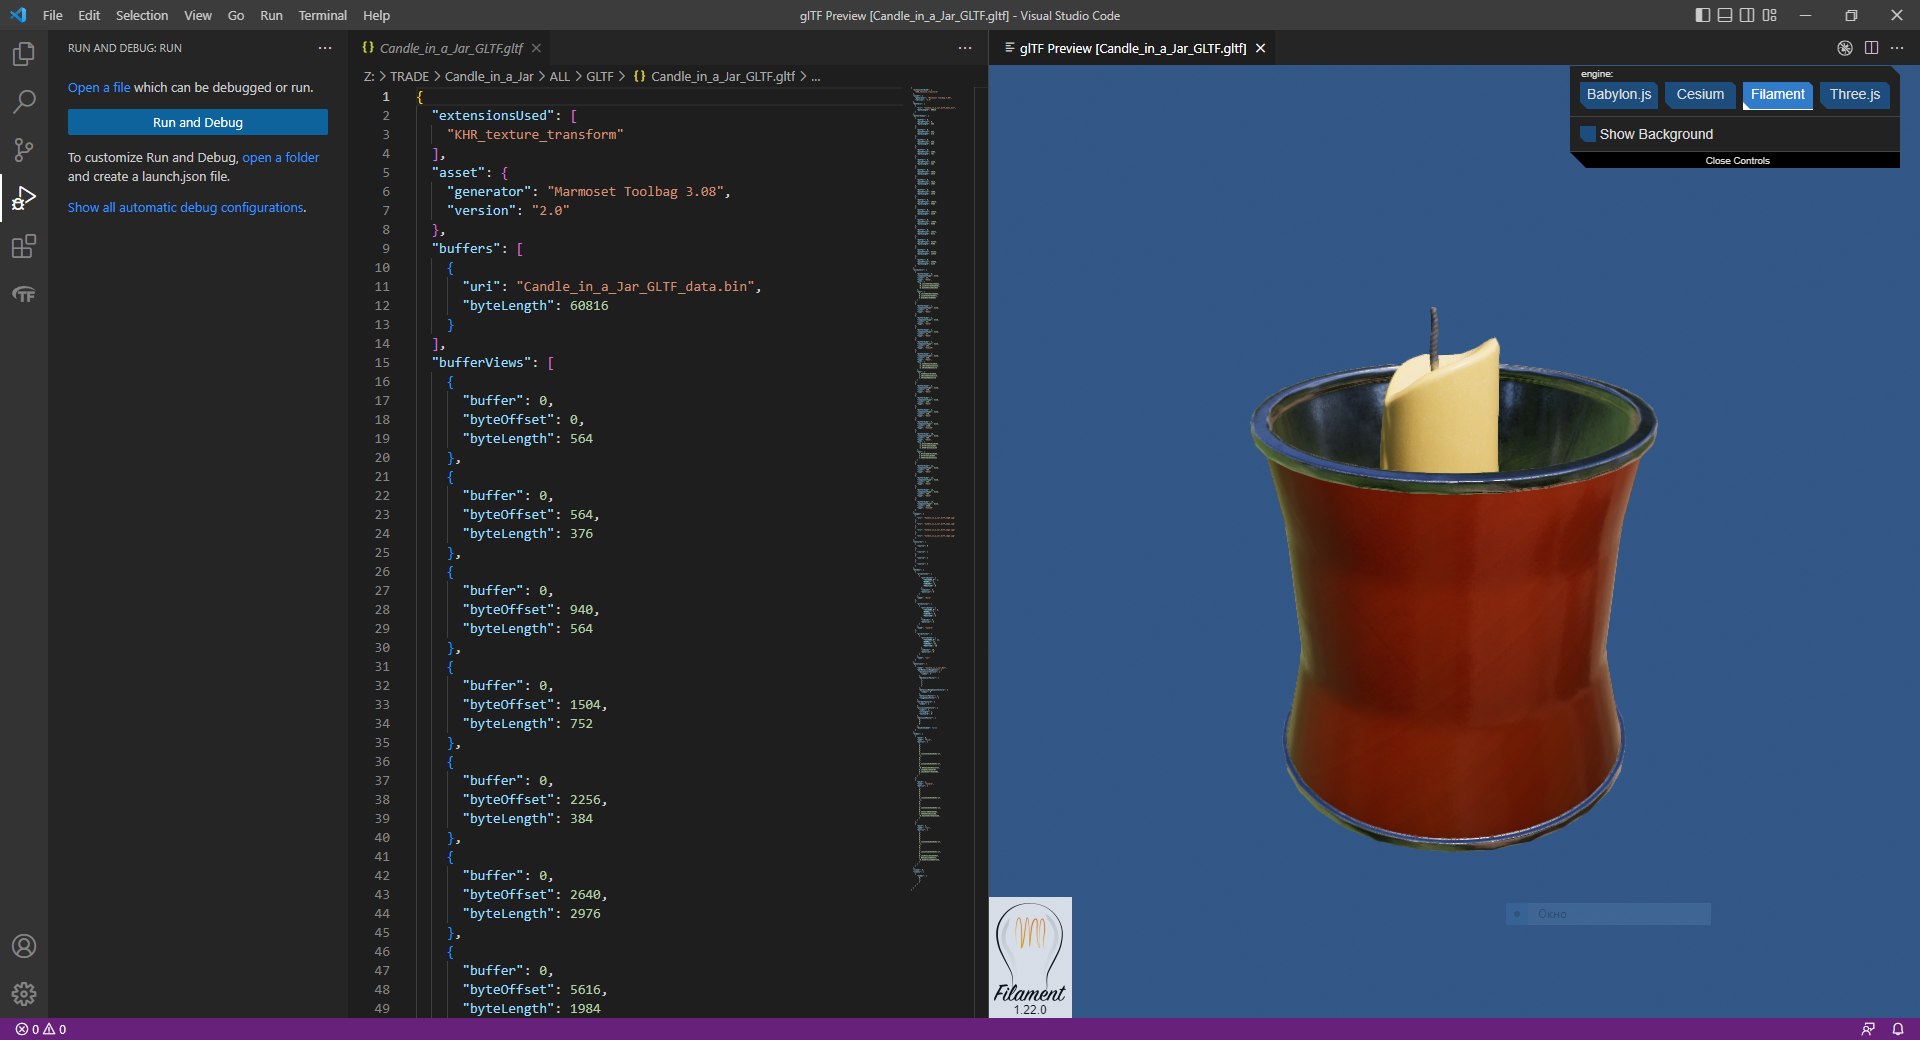This screenshot has height=1040, width=1920.
Task: Open More Actions for the gltf editor group
Action: click(x=965, y=48)
